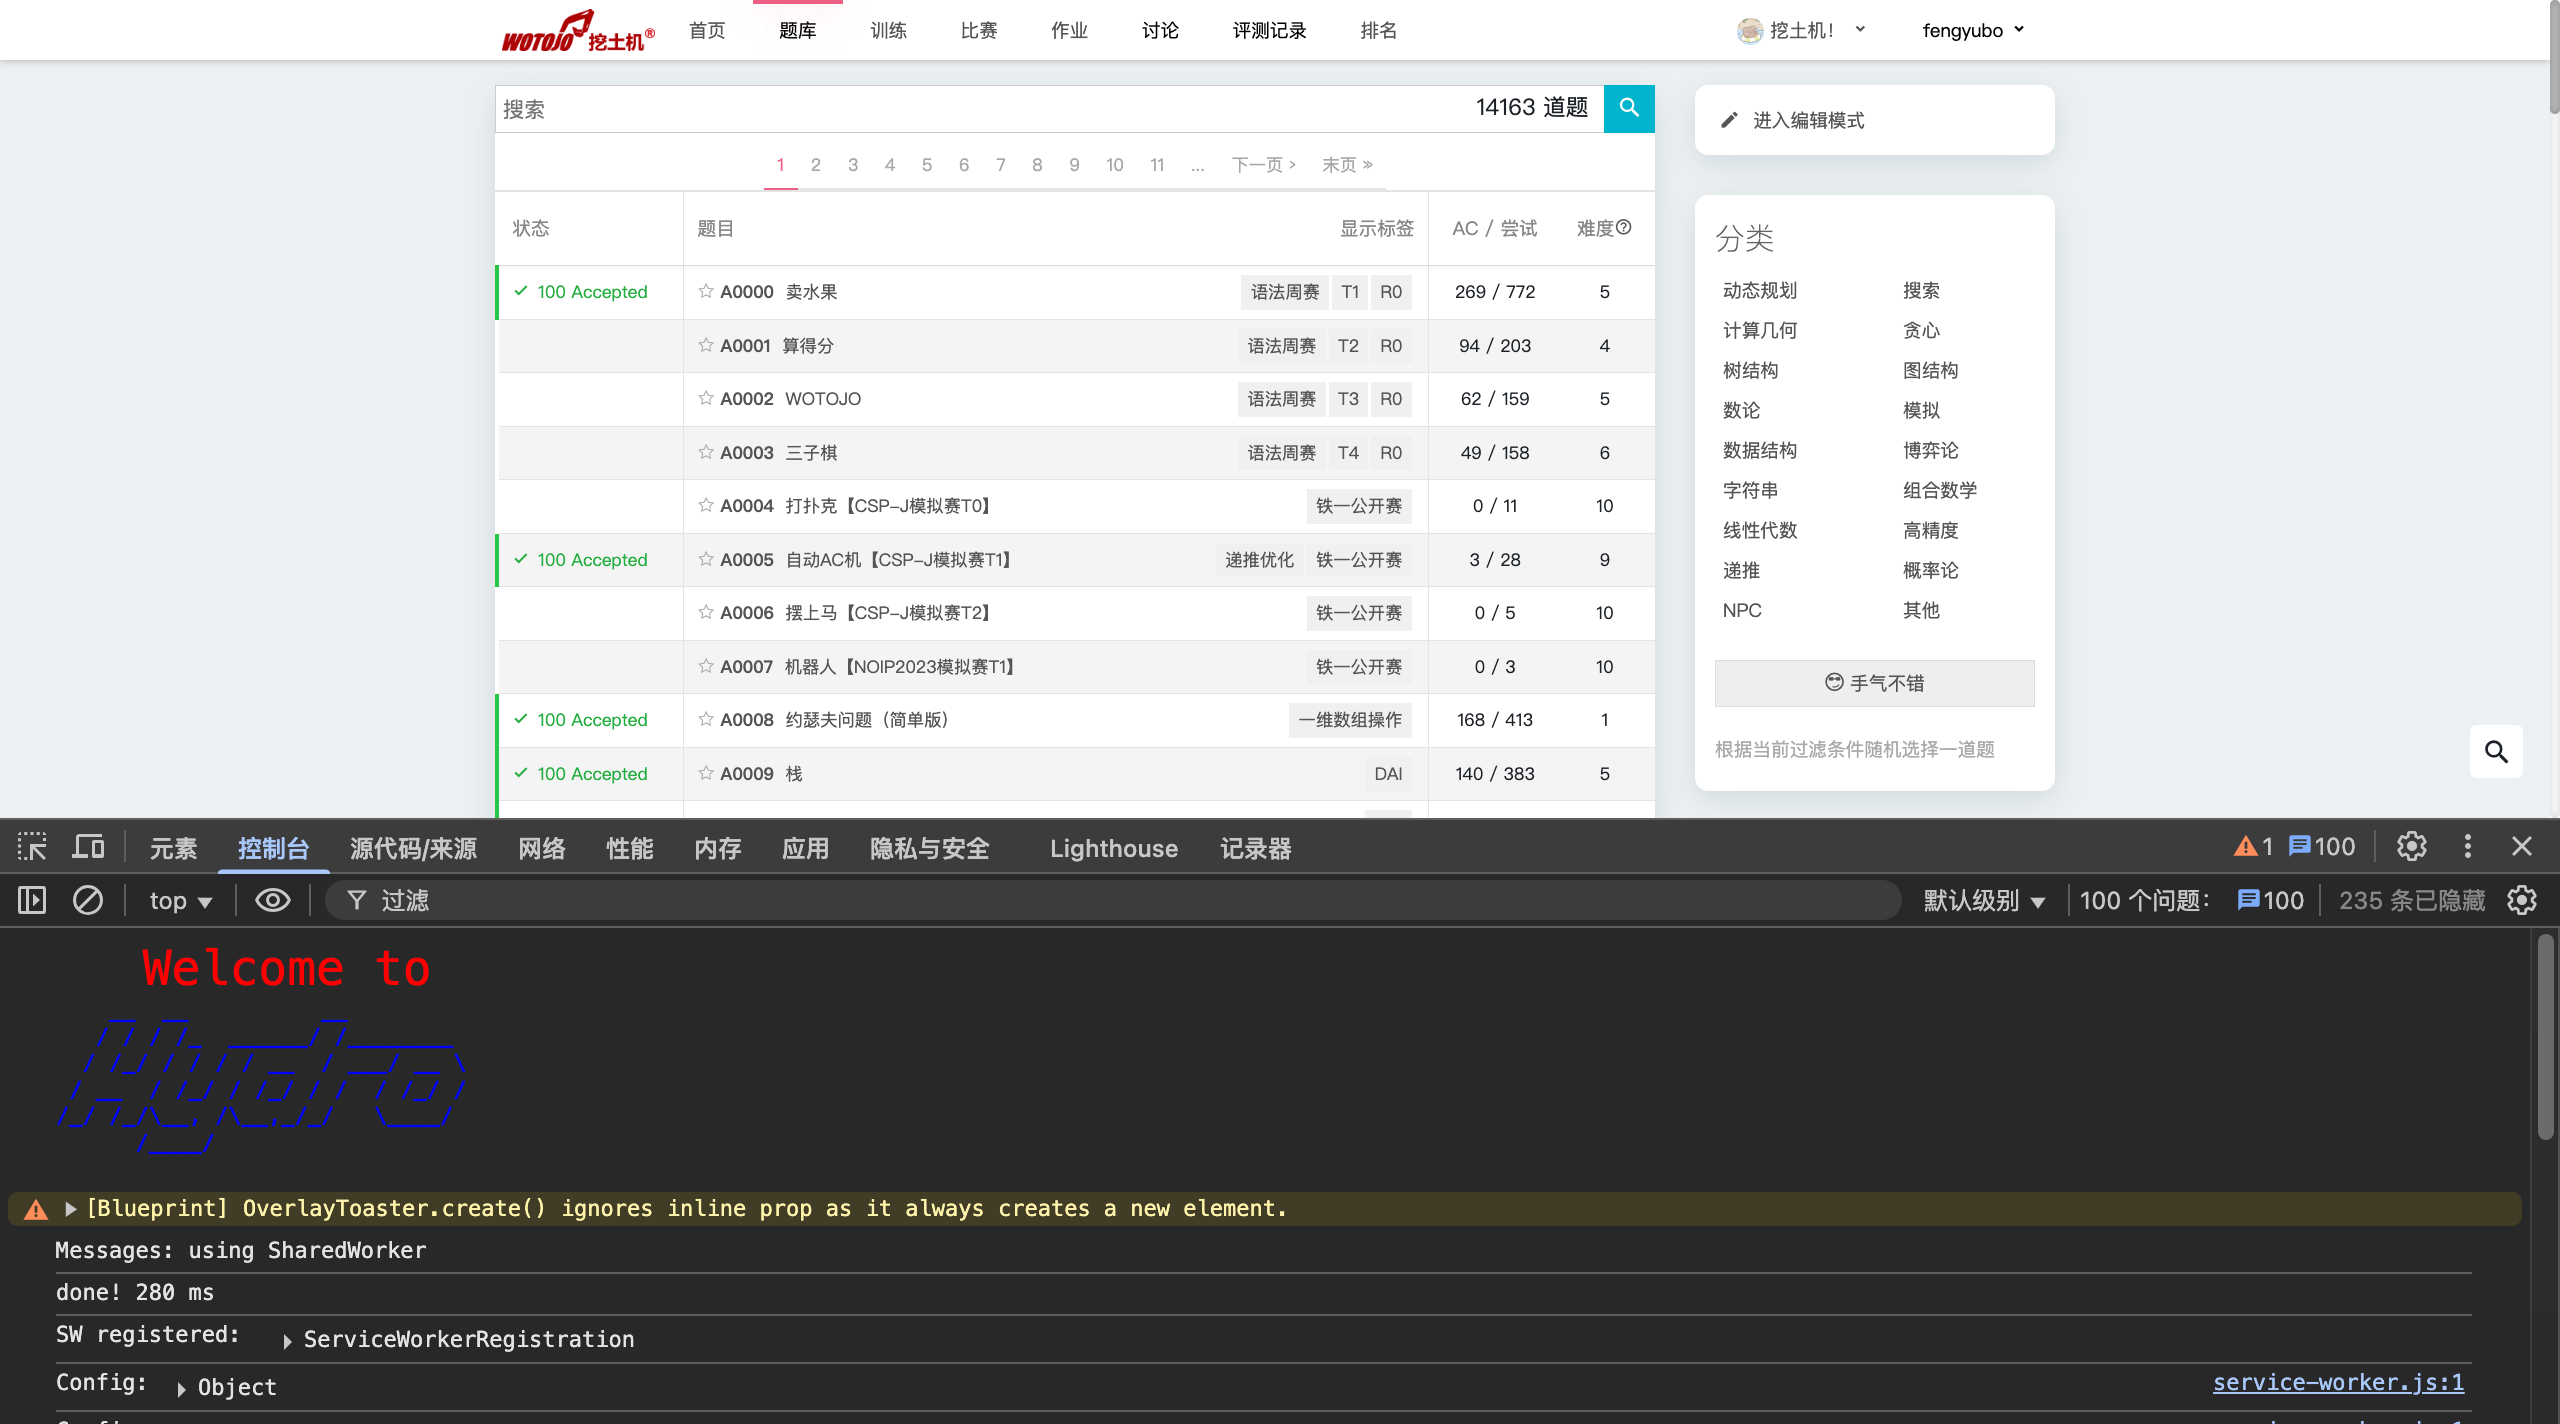The width and height of the screenshot is (2560, 1424).
Task: Toggle the device toolbar icon
Action: point(88,848)
